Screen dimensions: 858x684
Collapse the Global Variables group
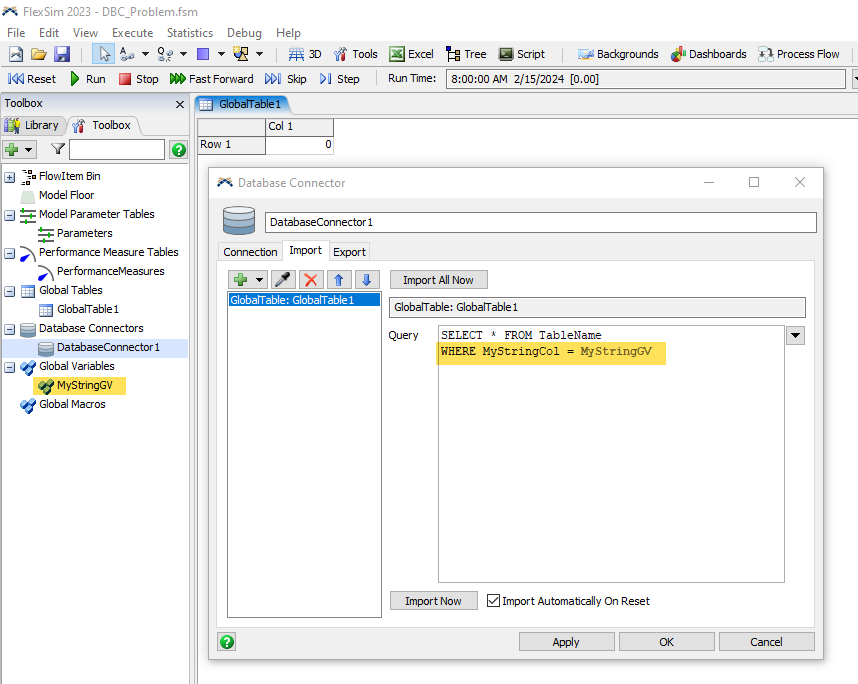tap(10, 367)
